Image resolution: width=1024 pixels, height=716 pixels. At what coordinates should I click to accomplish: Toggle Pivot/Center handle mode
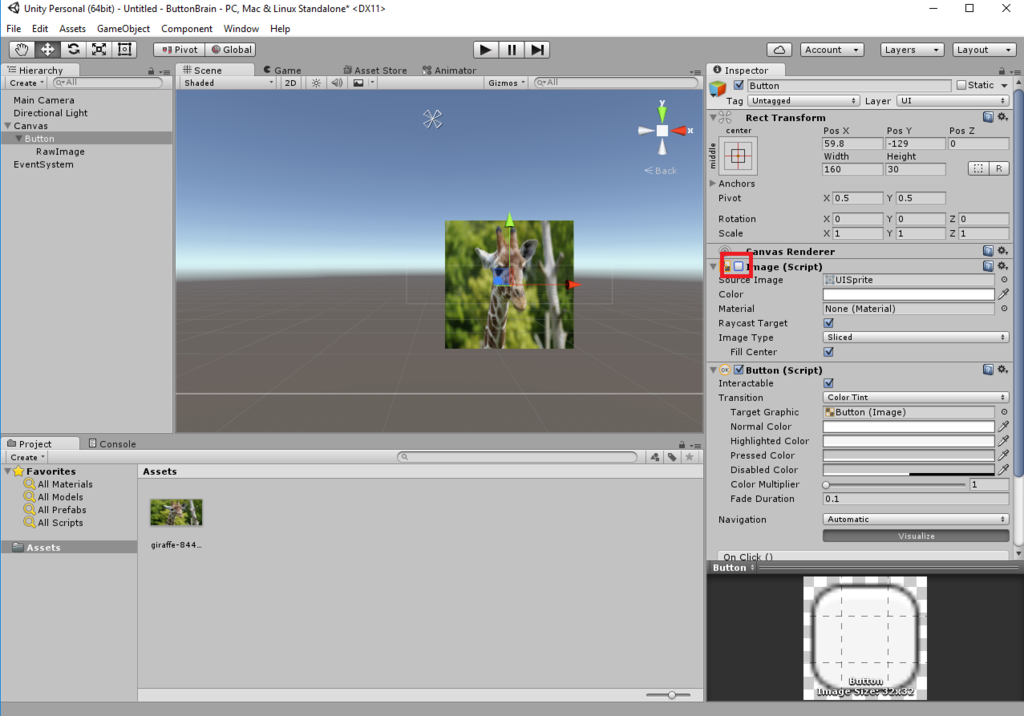pos(179,50)
